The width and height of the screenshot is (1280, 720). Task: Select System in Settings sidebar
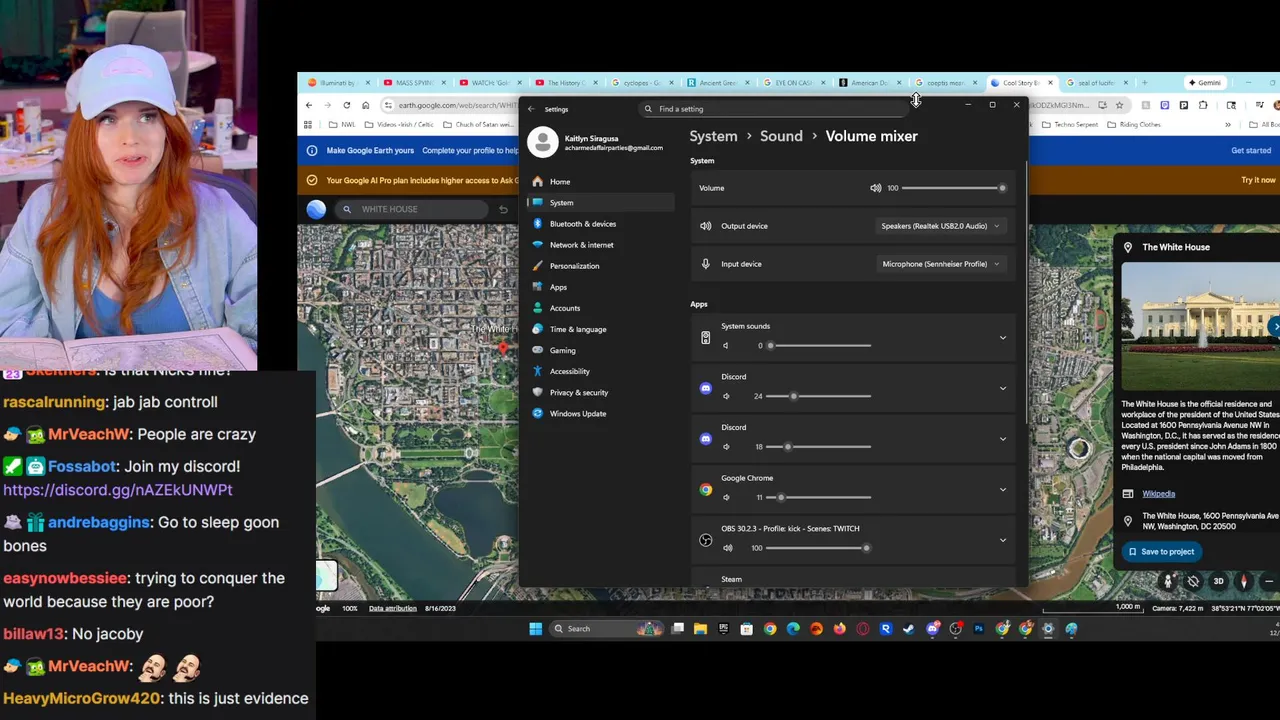pos(601,203)
